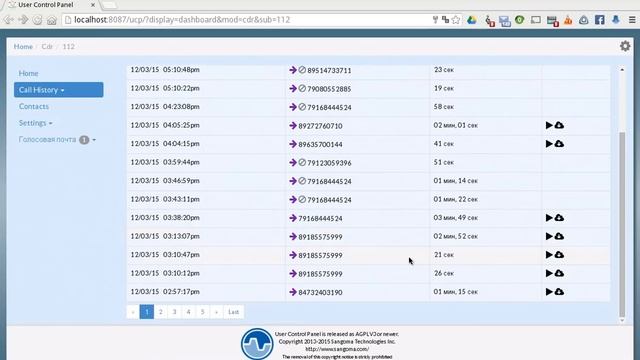Click the browser back arrow

pyautogui.click(x=9, y=20)
